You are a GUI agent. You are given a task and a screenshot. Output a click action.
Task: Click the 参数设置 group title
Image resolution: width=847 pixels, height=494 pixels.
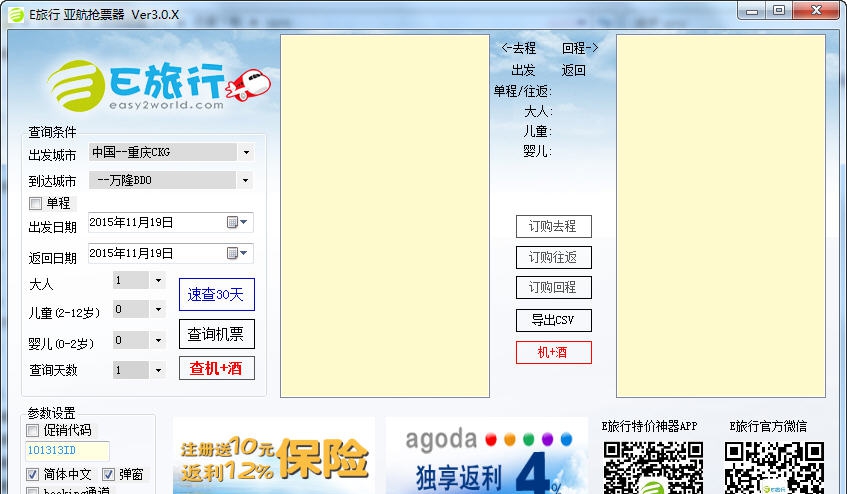(x=51, y=413)
